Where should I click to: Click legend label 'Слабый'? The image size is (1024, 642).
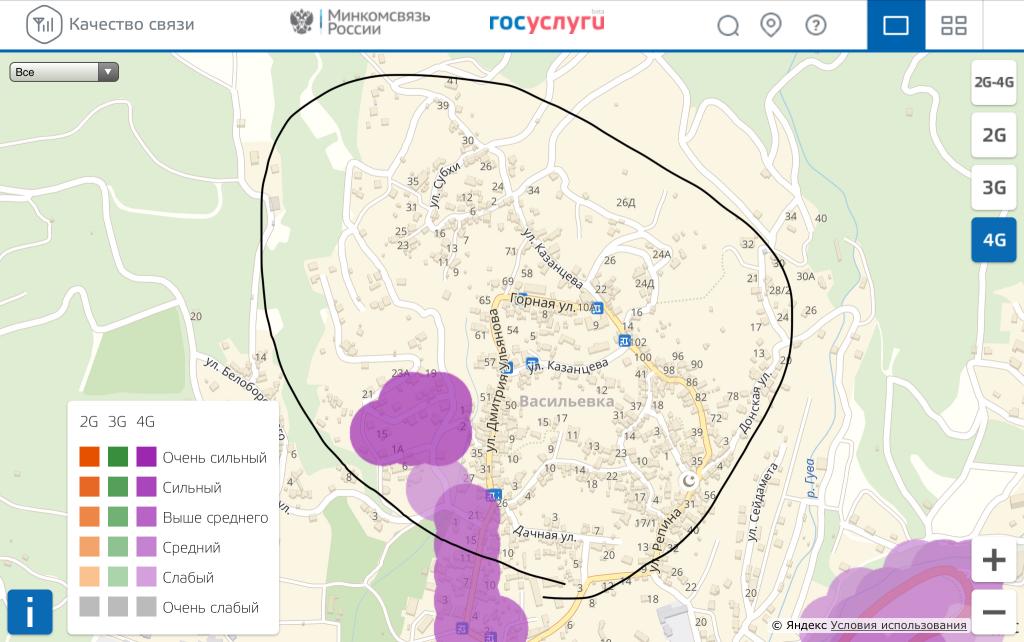(x=188, y=577)
